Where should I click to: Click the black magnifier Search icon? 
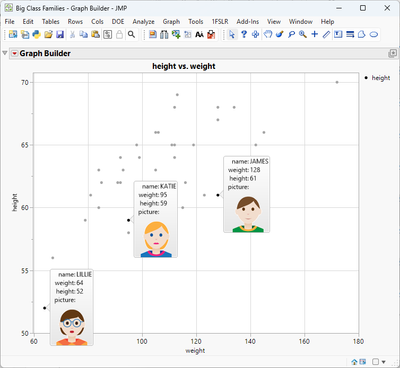(x=131, y=34)
